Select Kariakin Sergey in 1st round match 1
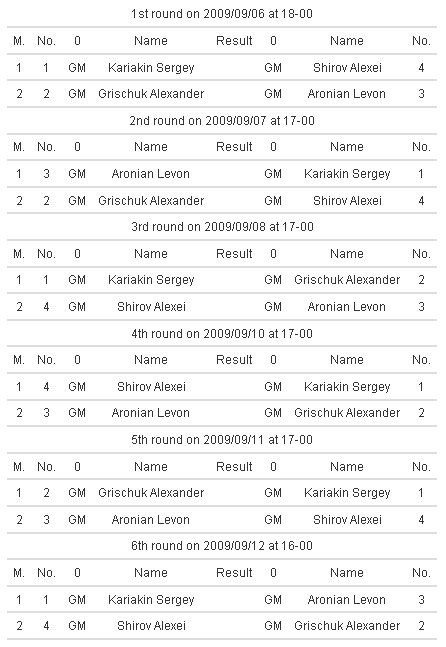 151,68
